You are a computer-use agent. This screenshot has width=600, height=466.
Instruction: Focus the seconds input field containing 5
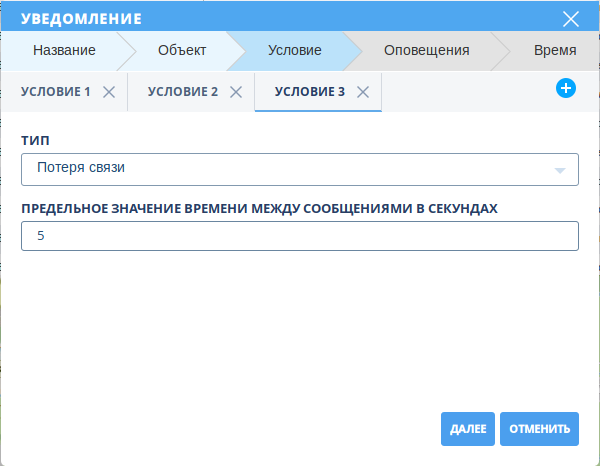pyautogui.click(x=299, y=236)
